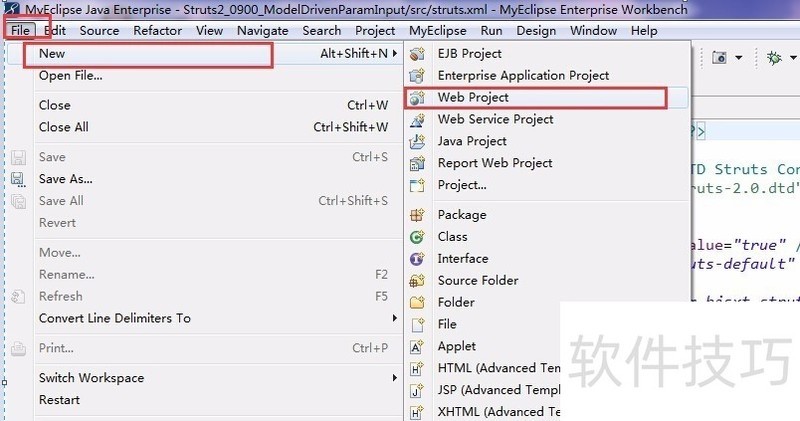Click the EJB Project icon
Screen dimensions: 800x421
coord(418,53)
